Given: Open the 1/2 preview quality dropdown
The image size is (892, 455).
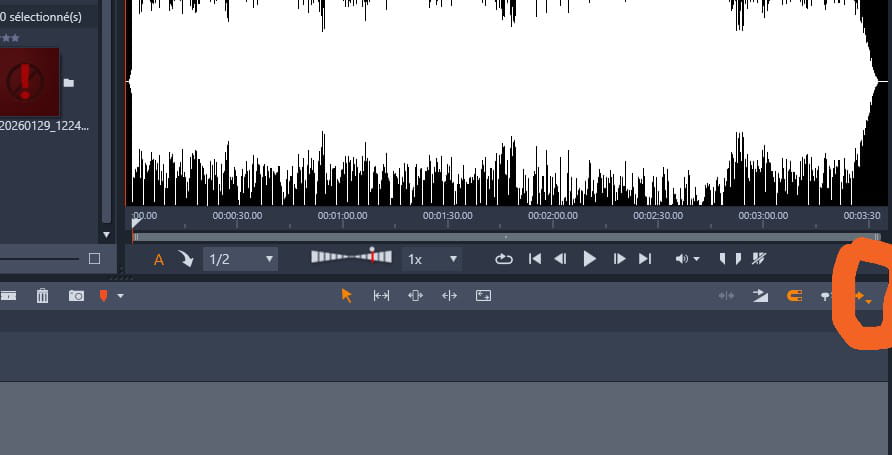Looking at the screenshot, I should click(x=241, y=259).
